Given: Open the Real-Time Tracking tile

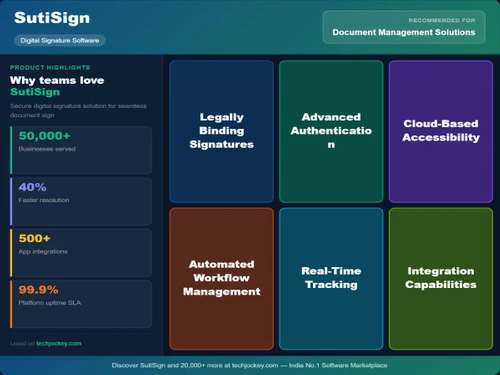Looking at the screenshot, I should (x=331, y=279).
